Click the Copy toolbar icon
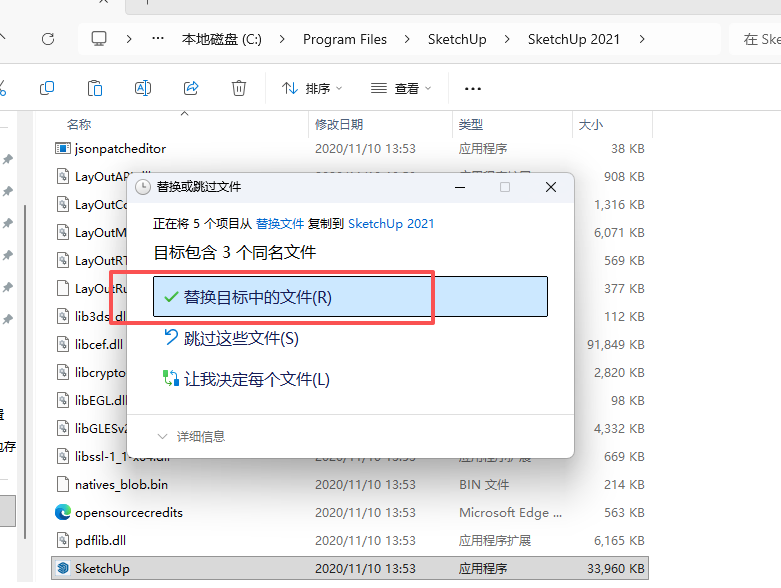The height and width of the screenshot is (588, 781). pyautogui.click(x=47, y=89)
